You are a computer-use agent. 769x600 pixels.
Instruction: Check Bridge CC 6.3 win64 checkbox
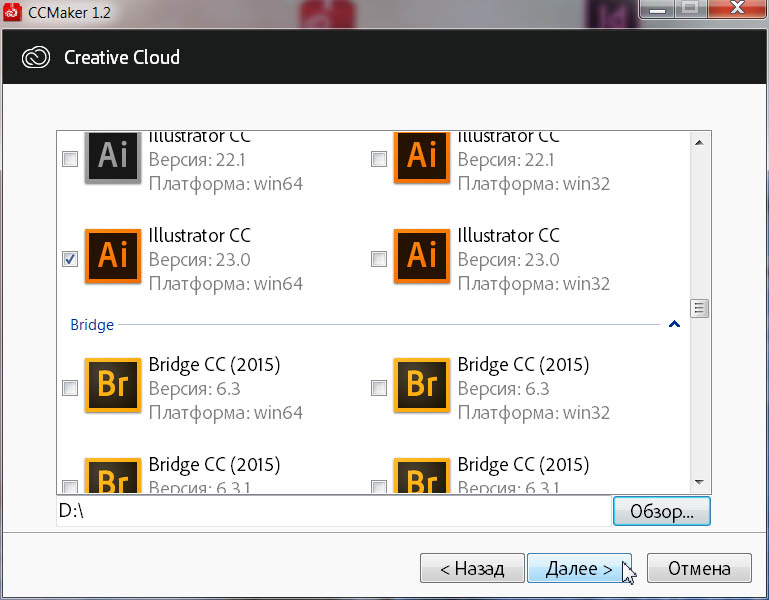pos(70,388)
